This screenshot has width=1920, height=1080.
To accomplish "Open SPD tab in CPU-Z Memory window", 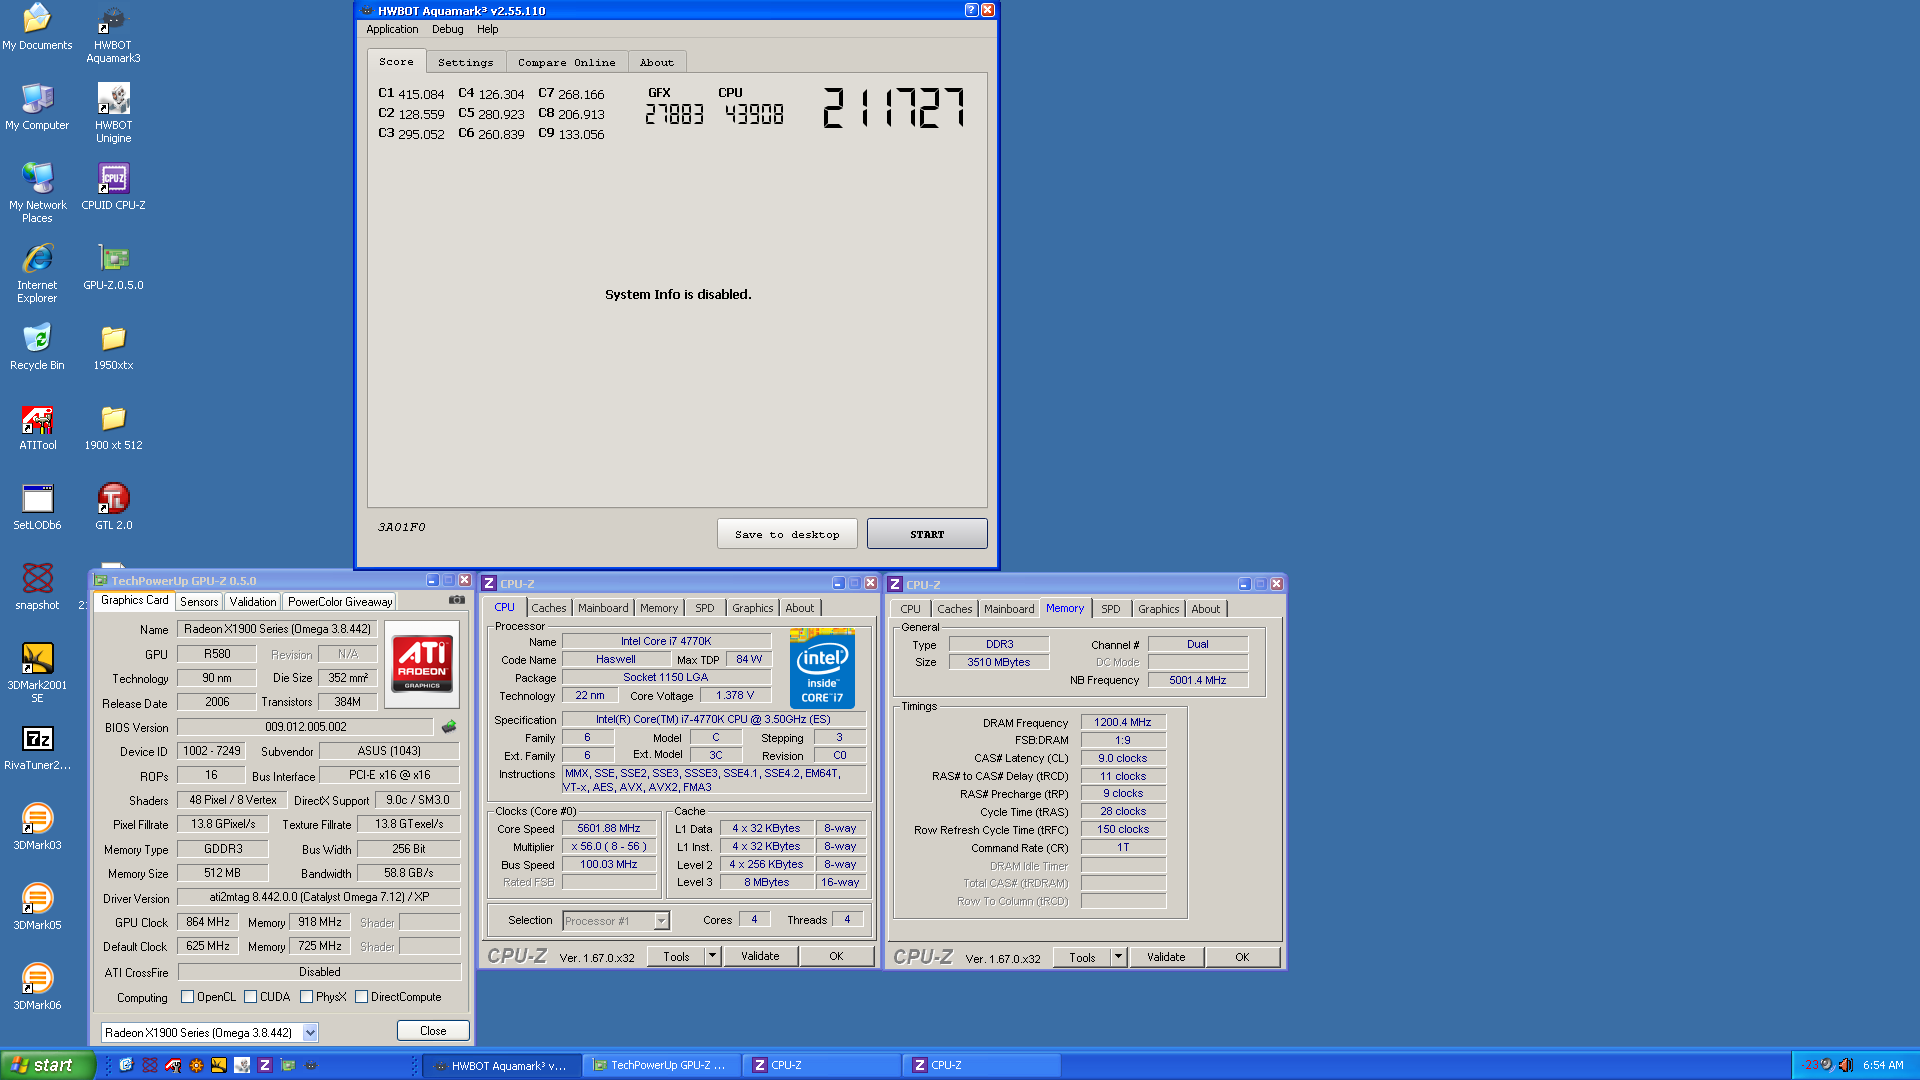I will (1111, 609).
